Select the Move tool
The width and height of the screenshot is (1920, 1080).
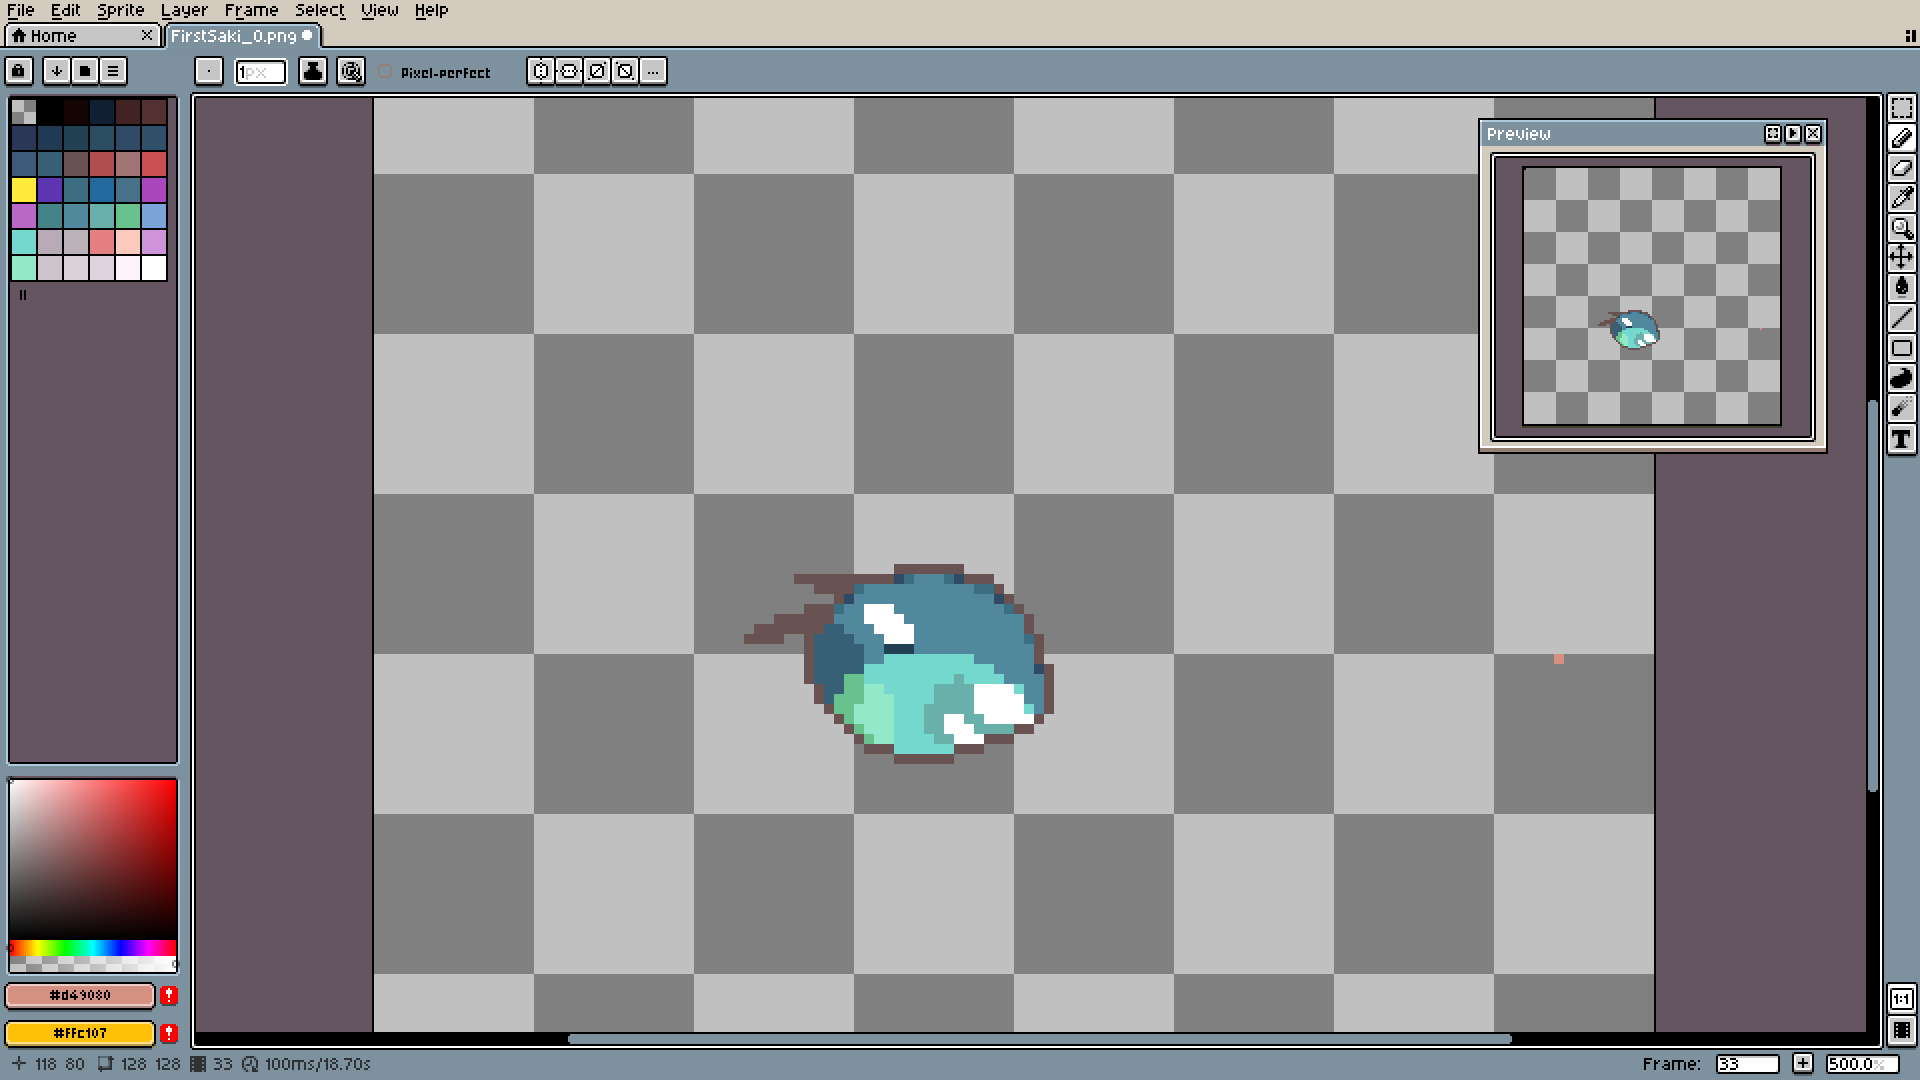coord(1901,258)
